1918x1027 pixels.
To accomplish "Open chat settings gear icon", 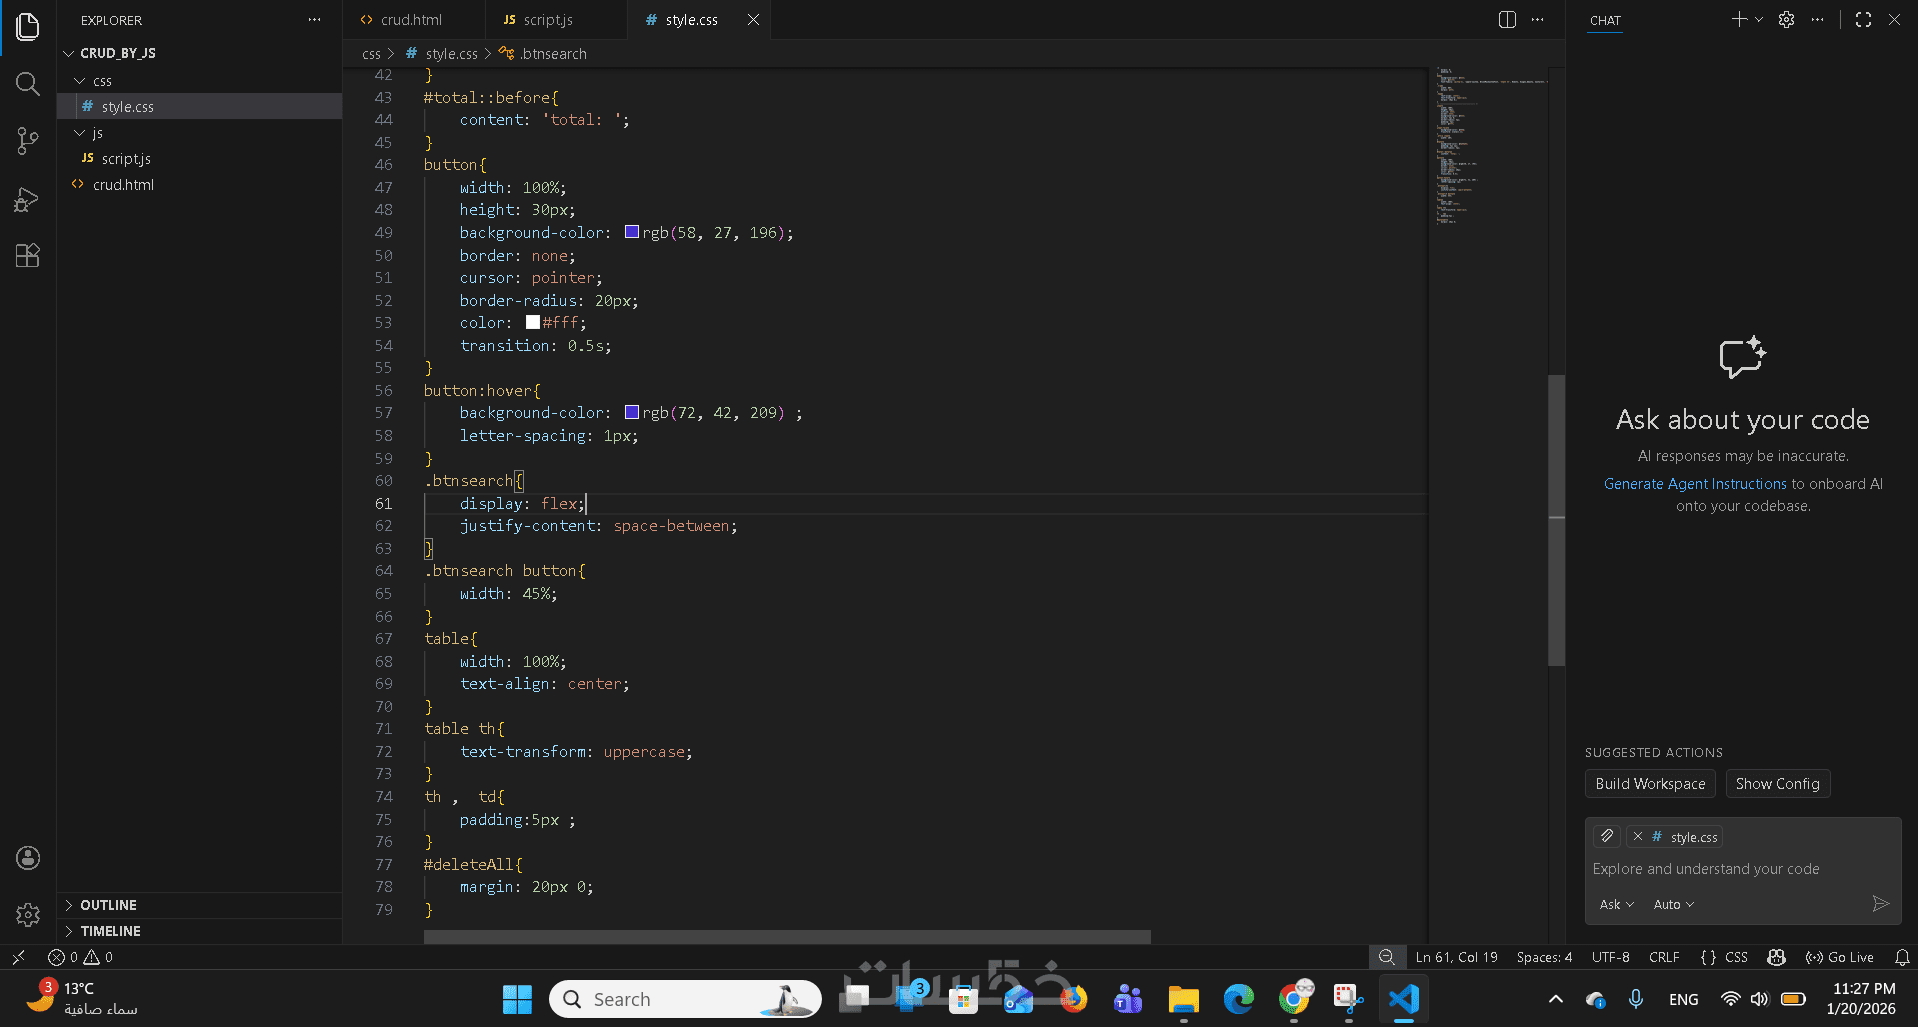I will tap(1786, 20).
